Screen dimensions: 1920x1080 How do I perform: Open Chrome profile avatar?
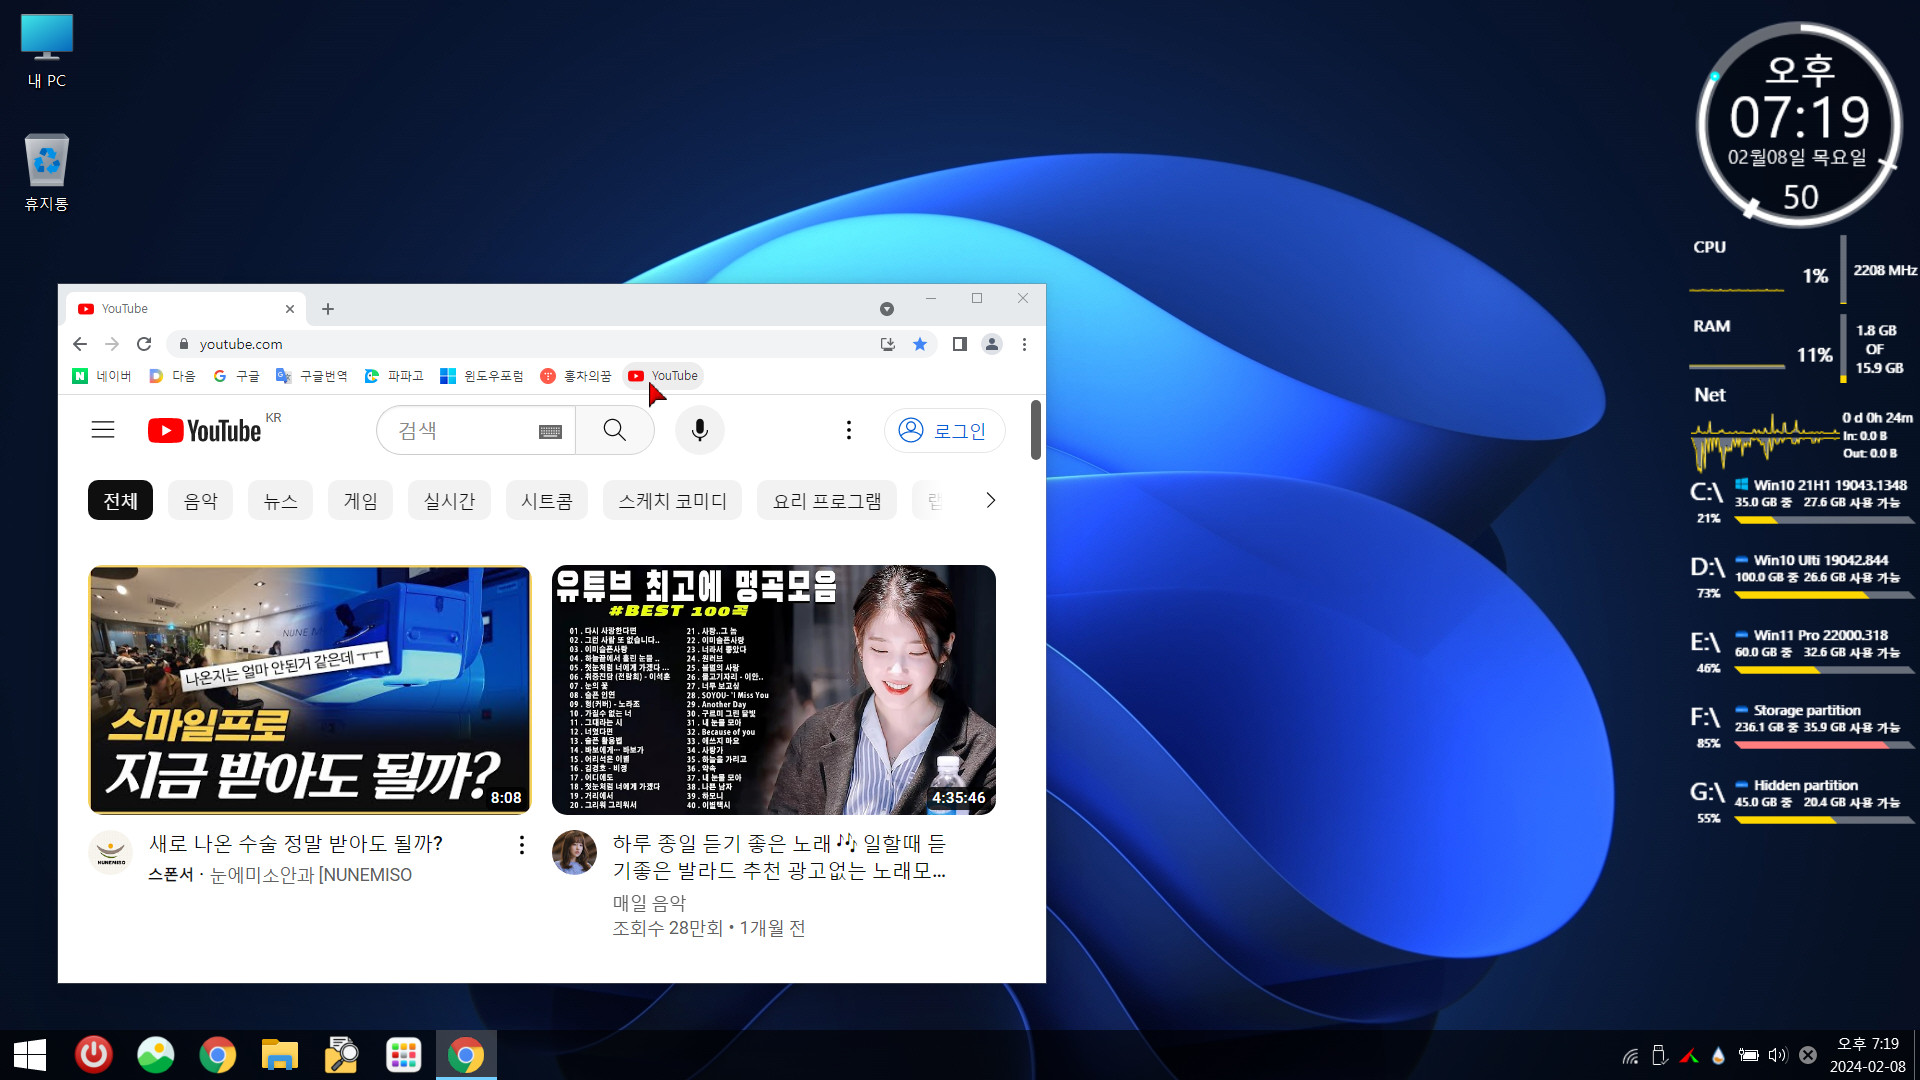[x=992, y=344]
